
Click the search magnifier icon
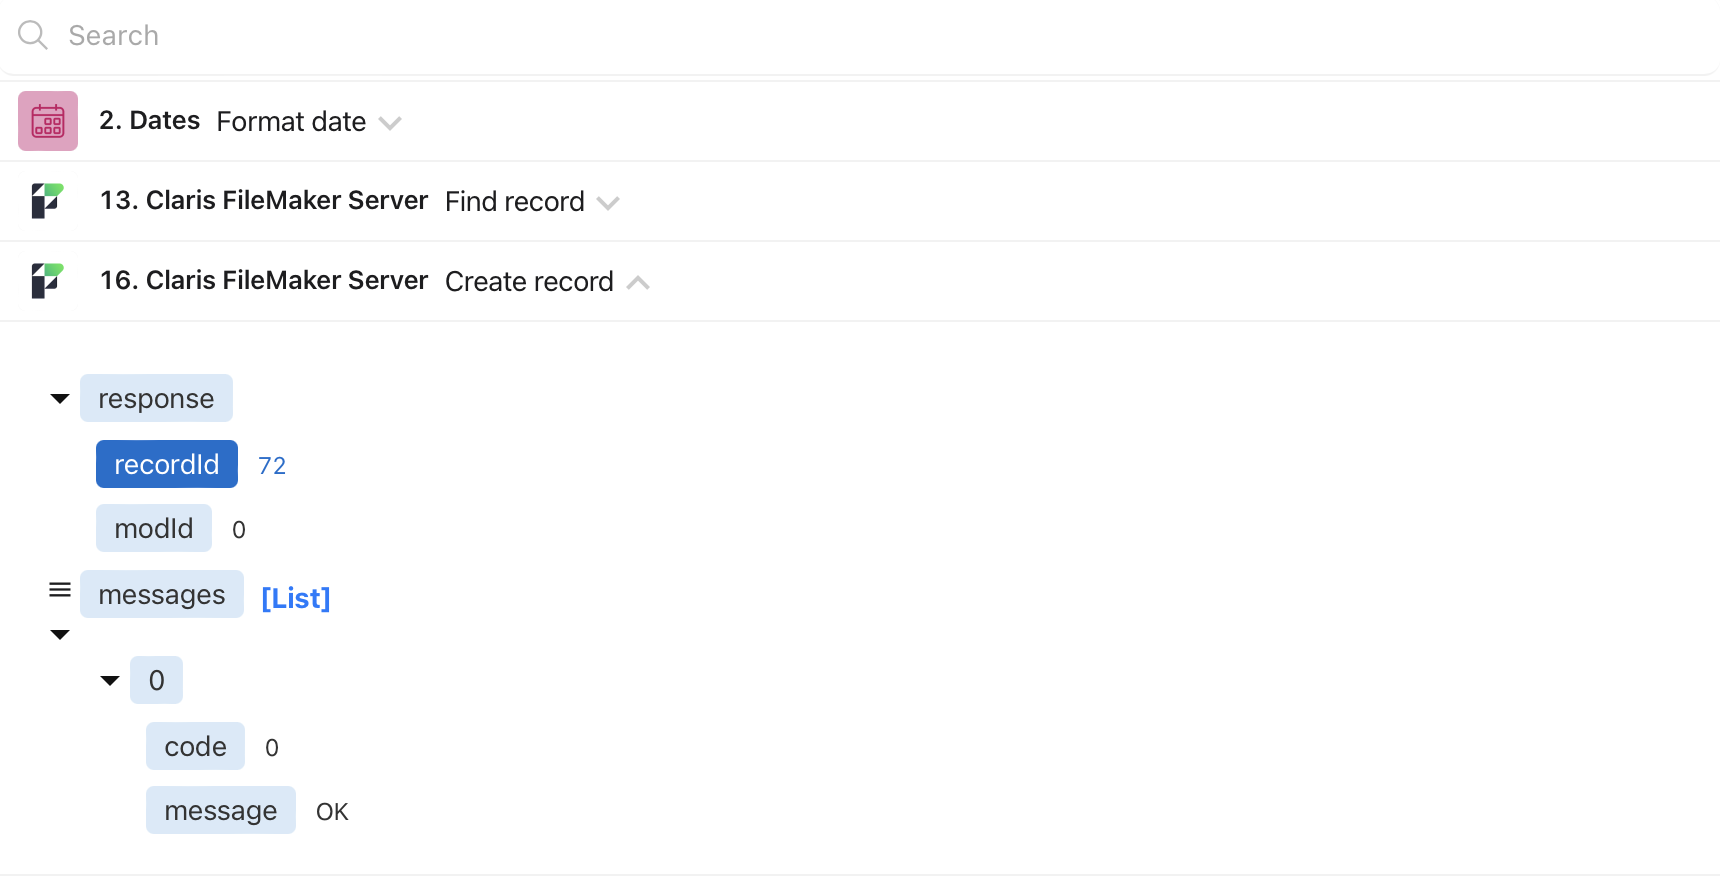pyautogui.click(x=31, y=35)
